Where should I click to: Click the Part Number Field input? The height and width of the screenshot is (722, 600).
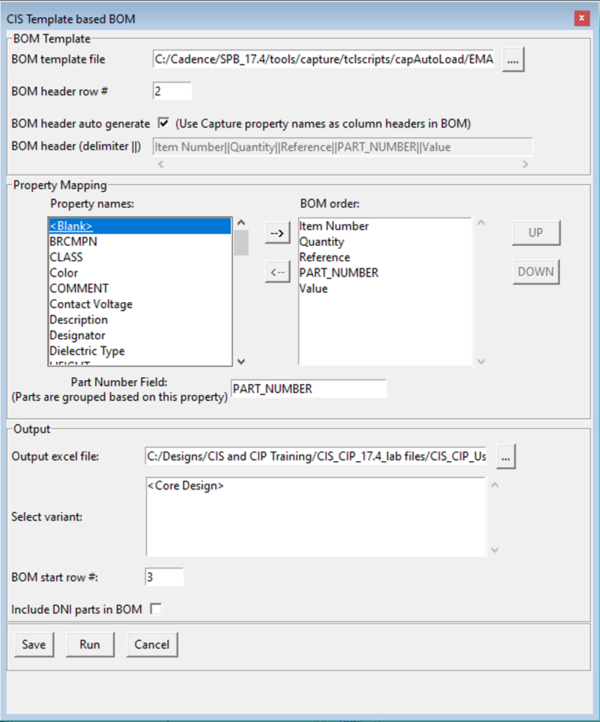[x=308, y=389]
